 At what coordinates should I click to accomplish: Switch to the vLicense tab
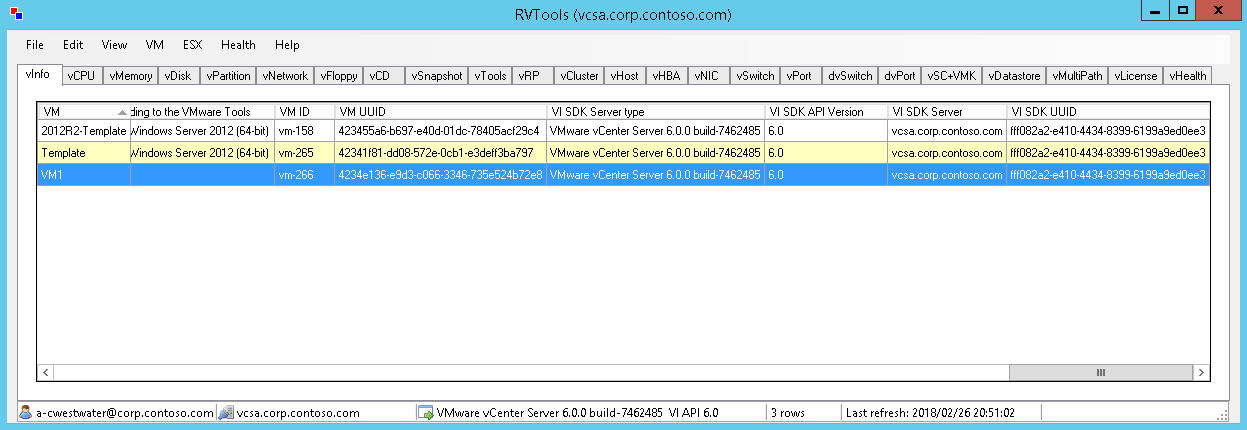(1136, 76)
